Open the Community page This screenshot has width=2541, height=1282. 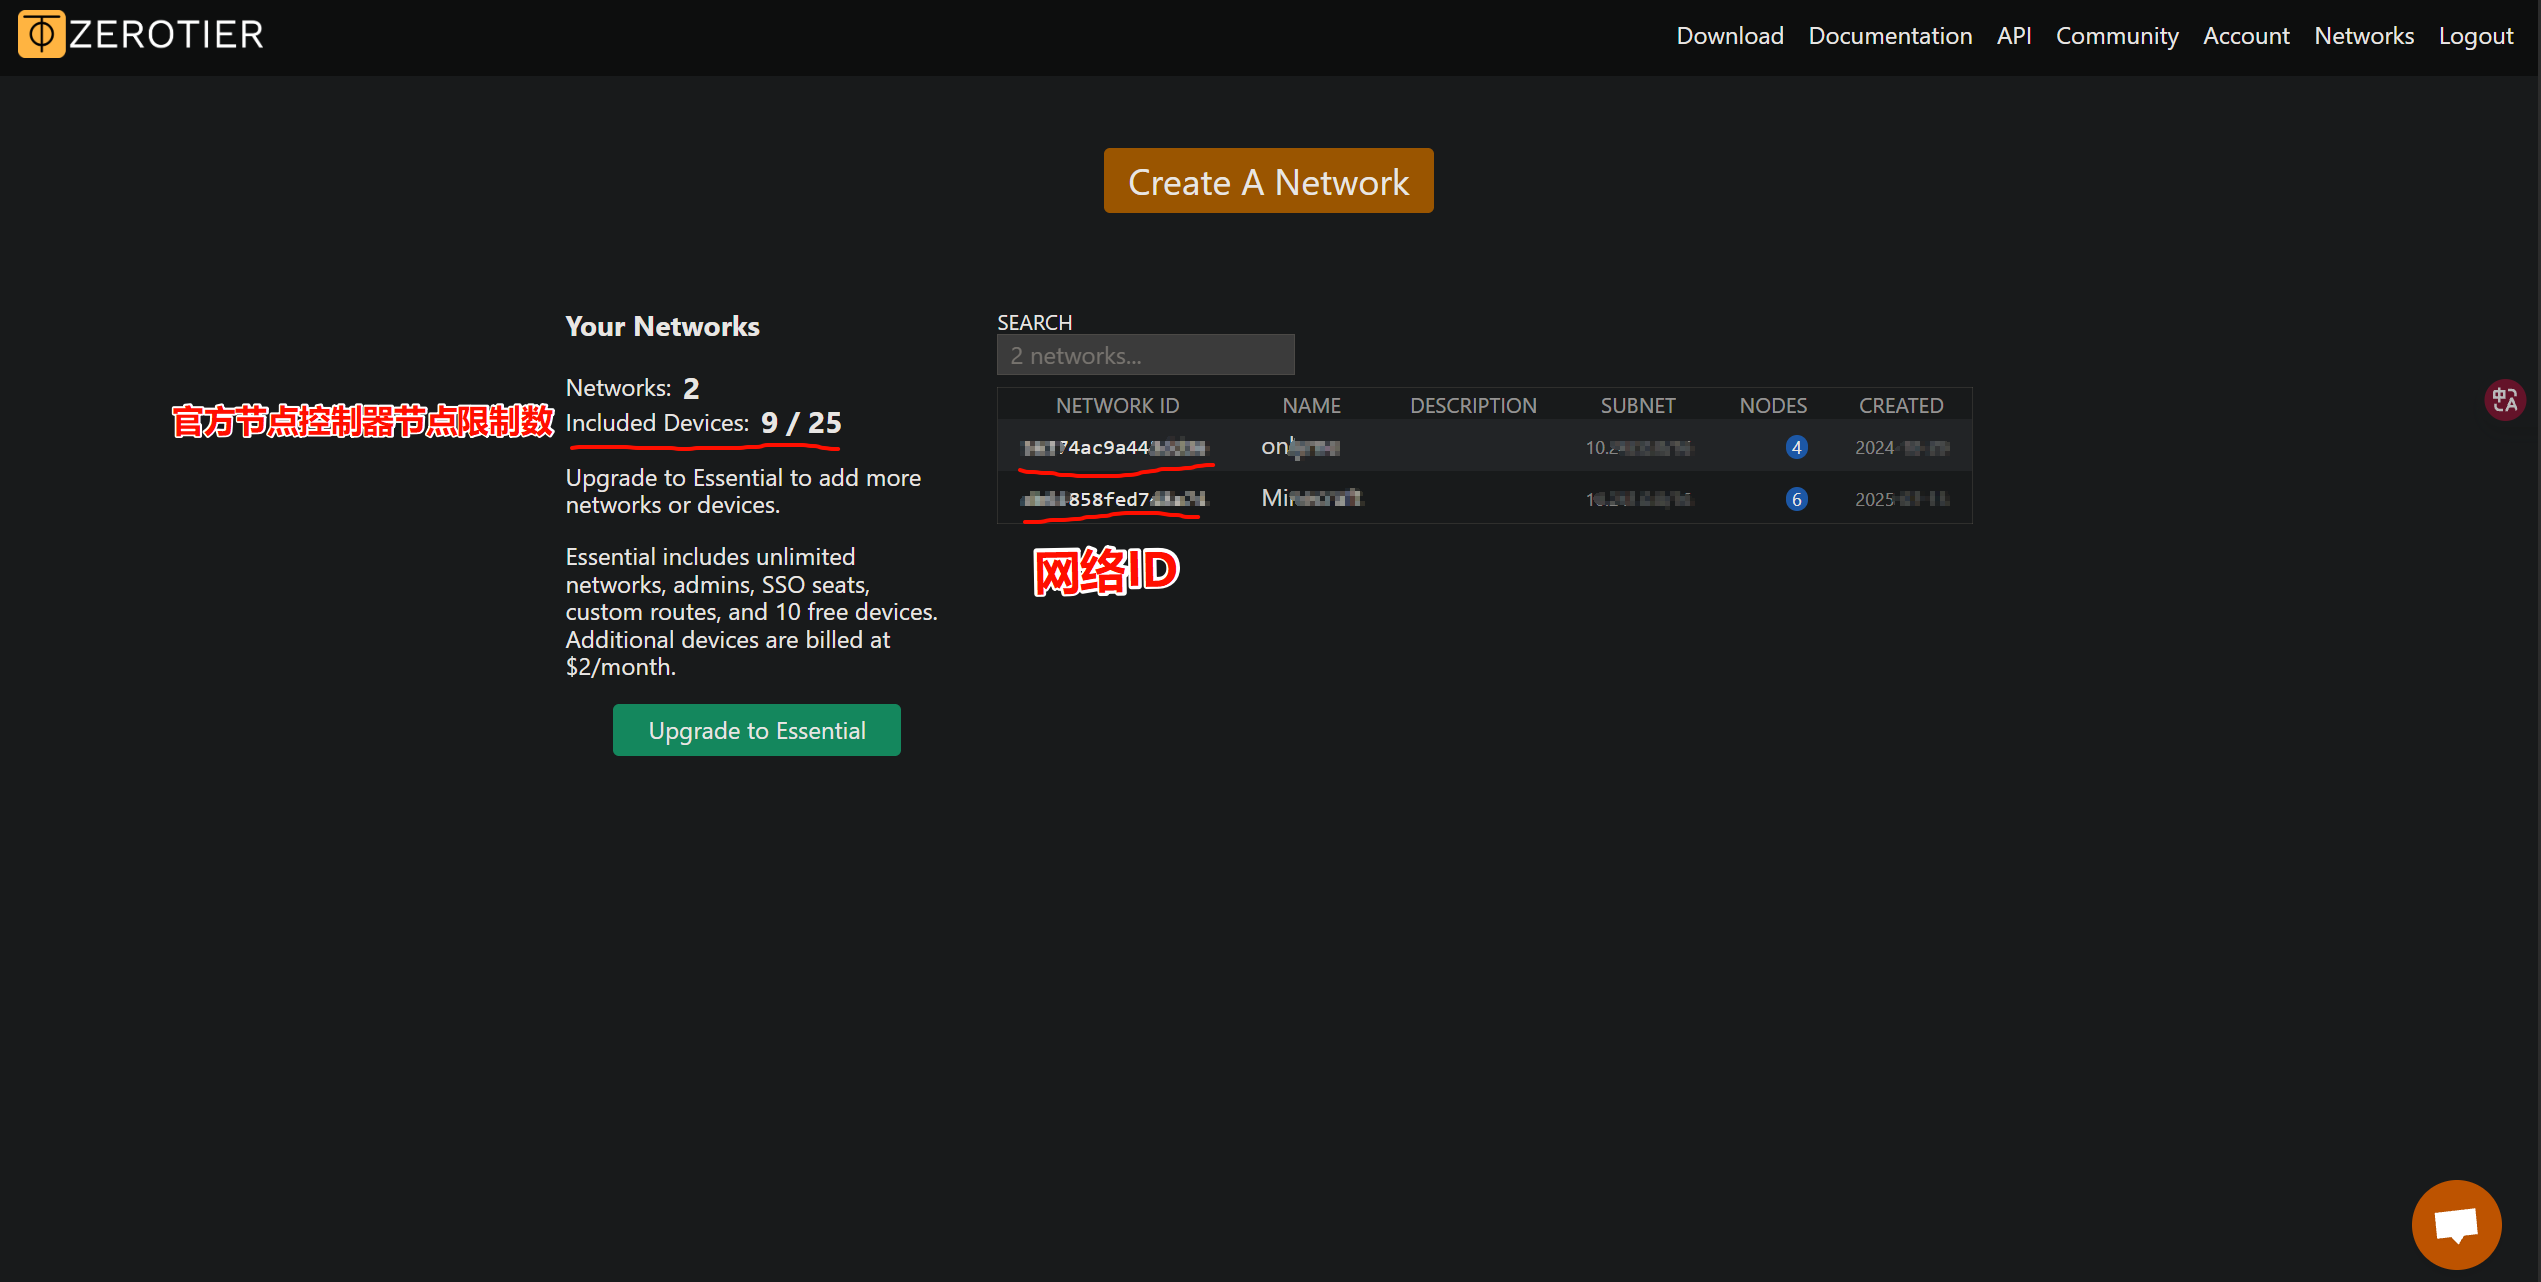(2117, 36)
